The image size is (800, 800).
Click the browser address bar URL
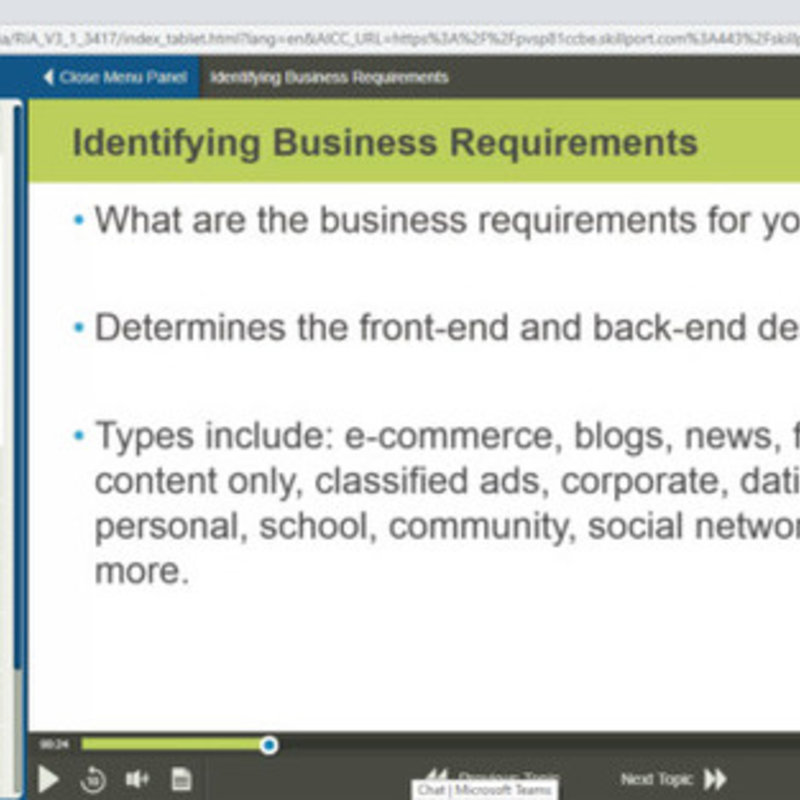[400, 39]
